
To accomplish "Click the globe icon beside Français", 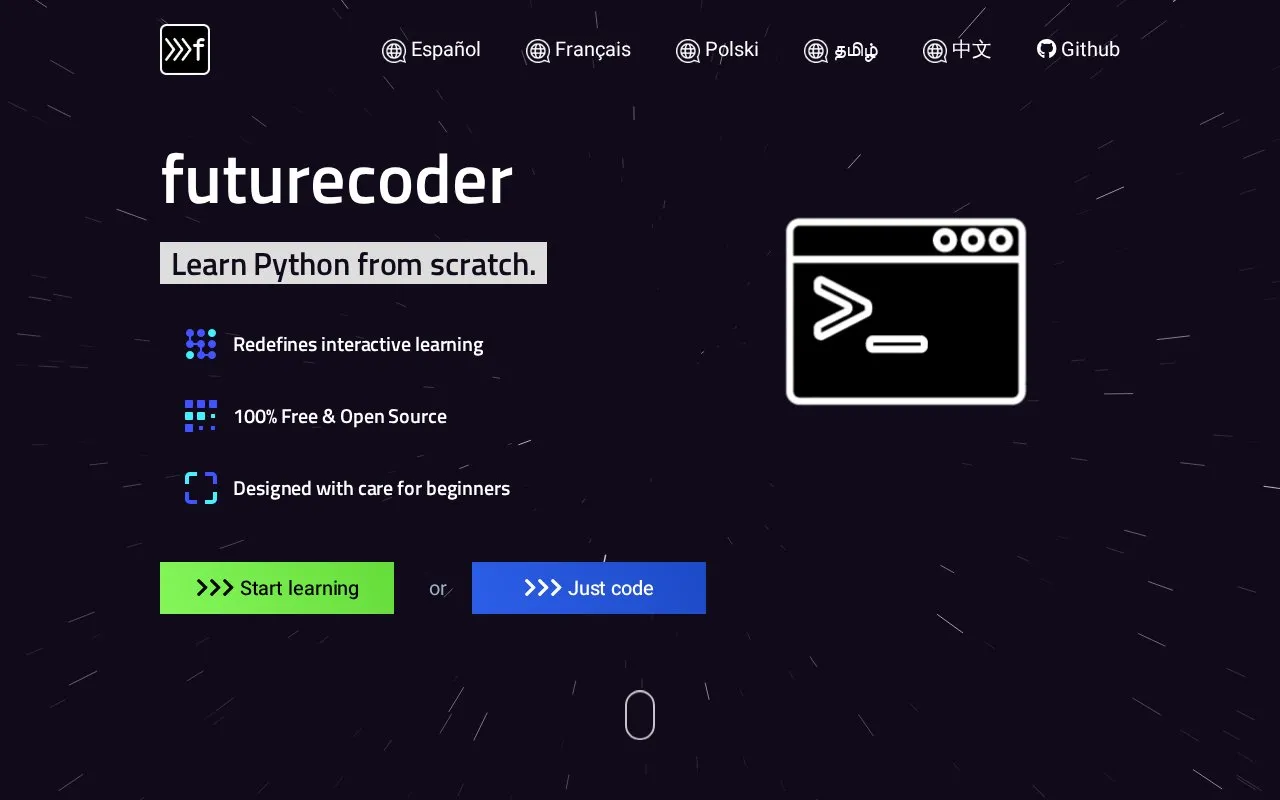I will [x=538, y=50].
